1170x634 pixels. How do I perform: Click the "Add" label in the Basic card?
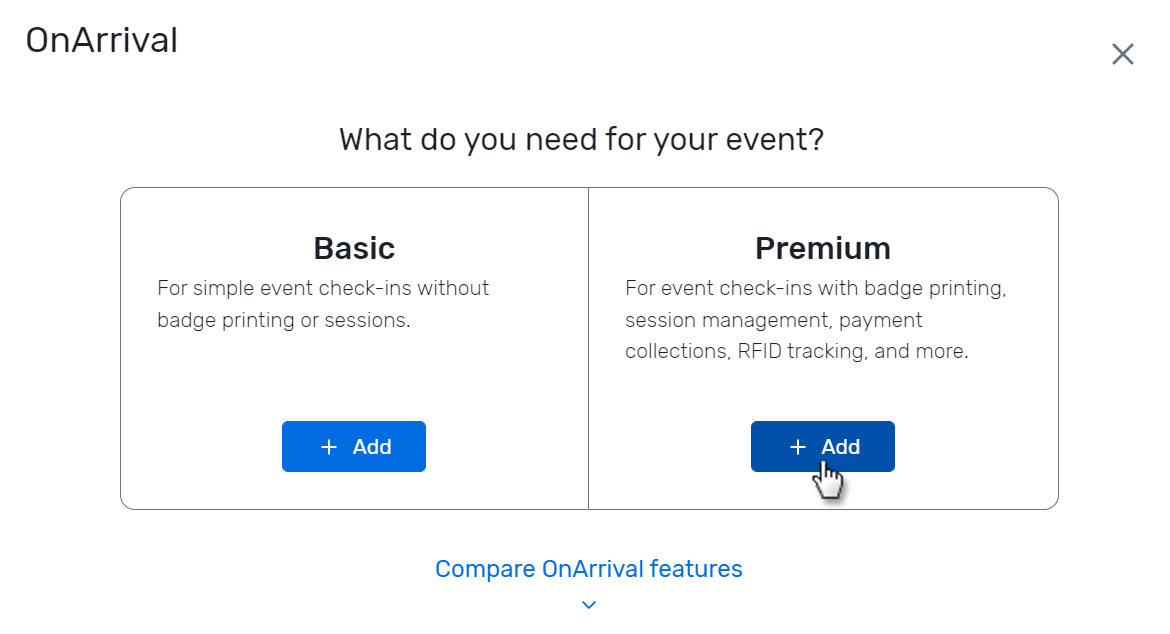click(x=372, y=447)
